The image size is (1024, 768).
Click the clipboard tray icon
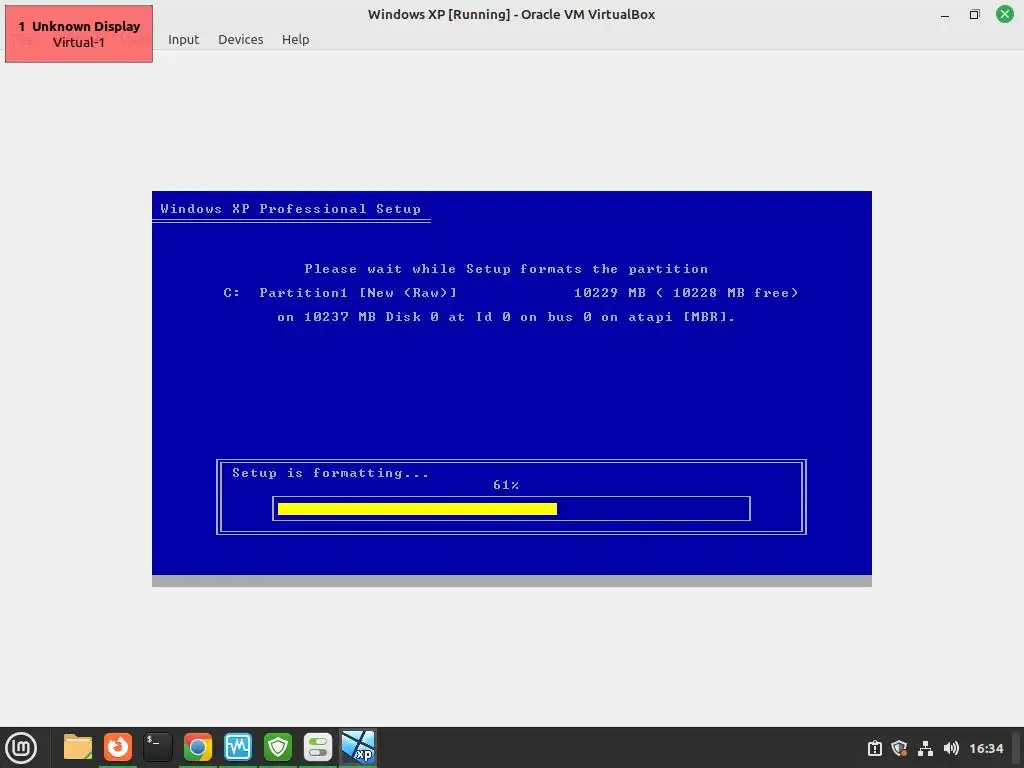pyautogui.click(x=874, y=748)
